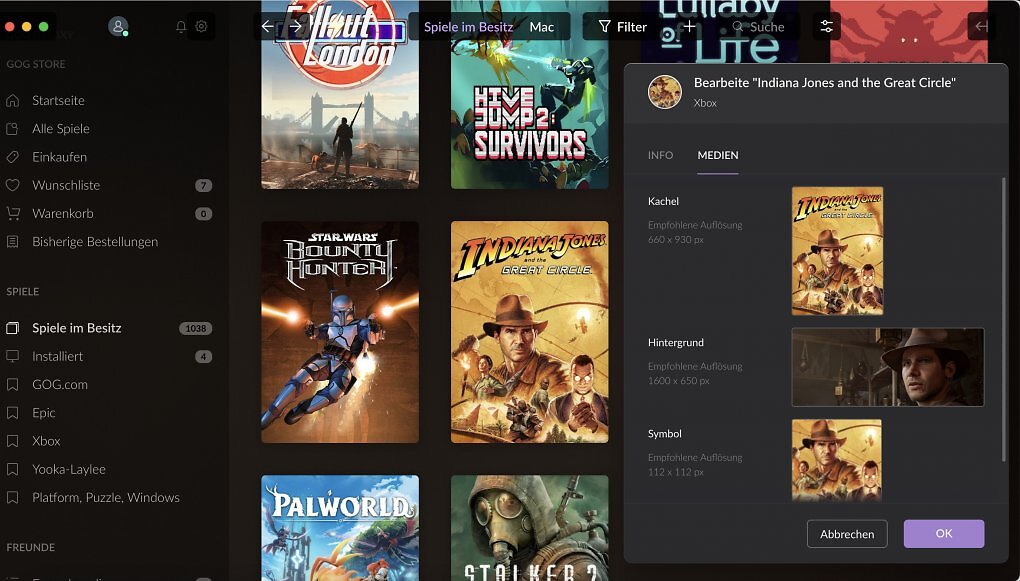This screenshot has height=581, width=1020.
Task: Click the Alle Spiele icon
Action: click(x=12, y=129)
